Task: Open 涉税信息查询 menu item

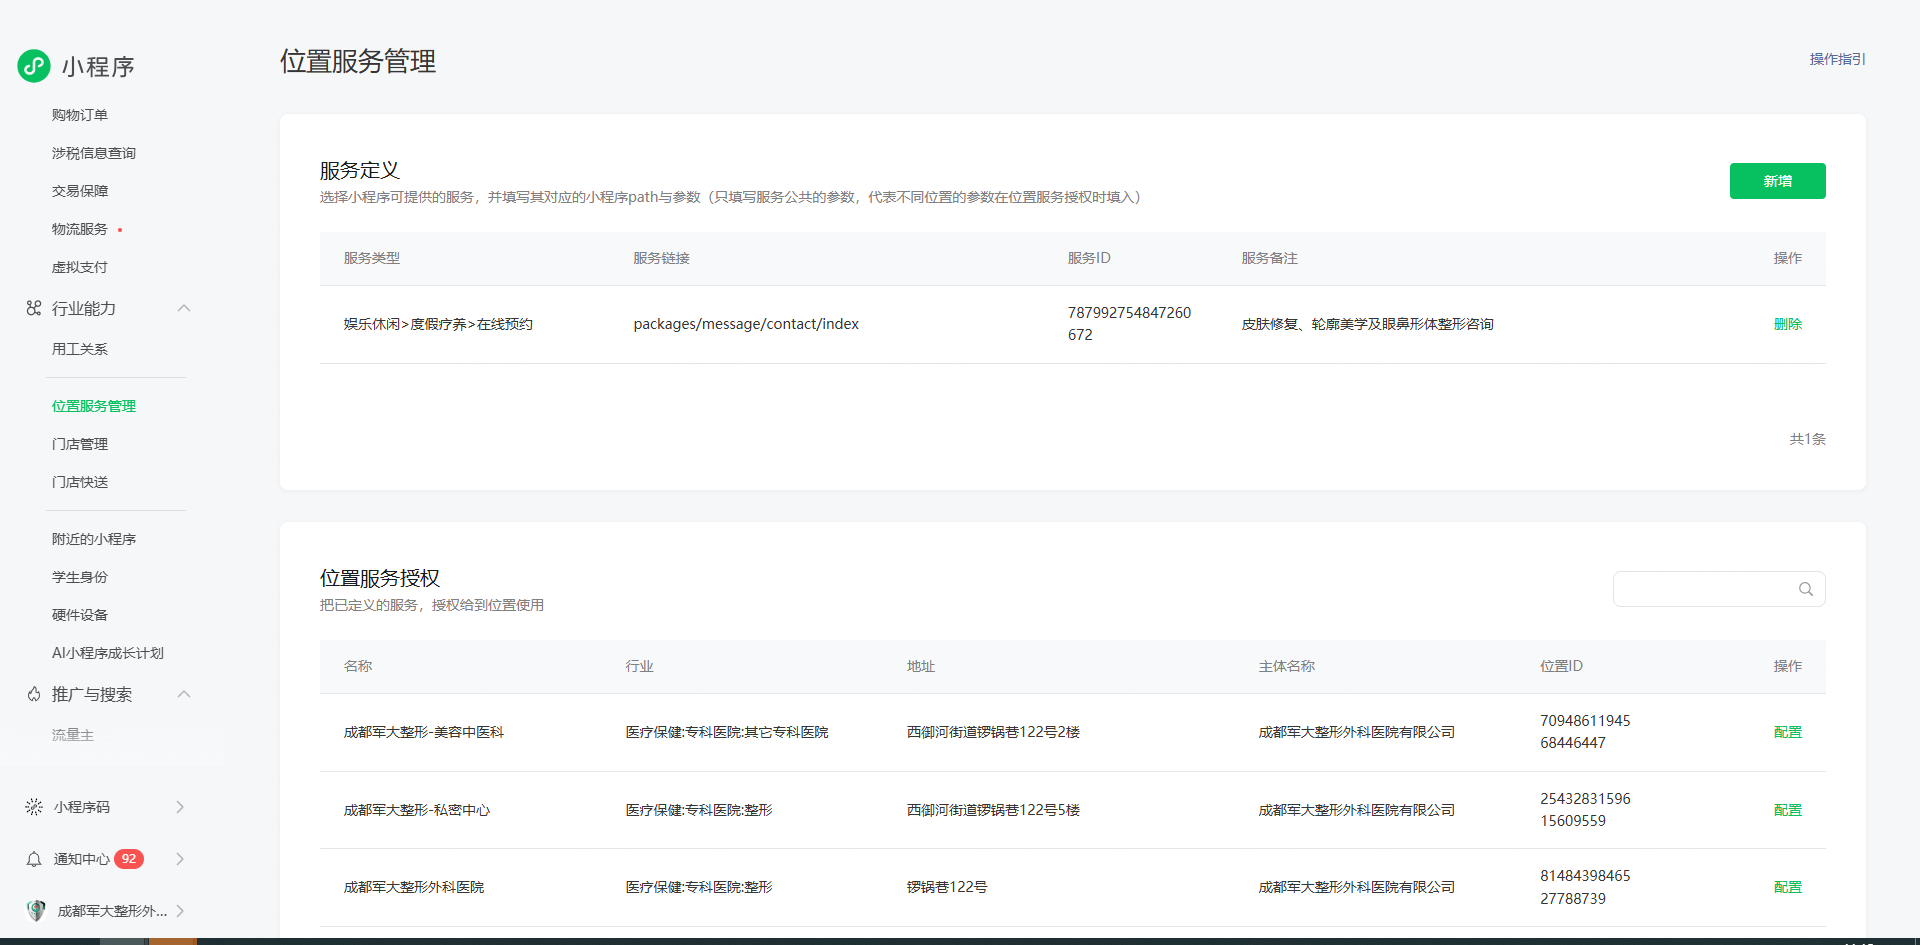Action: 94,153
